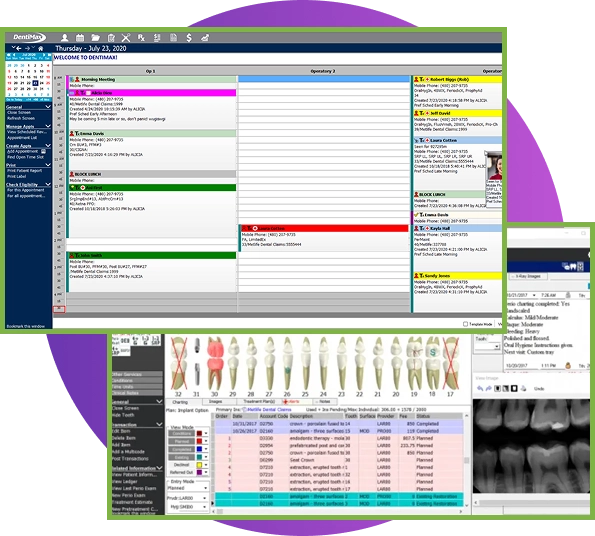Screen dimensions: 595x536
Task: Show the previous month in mini calendar
Action: click(x=14, y=55)
